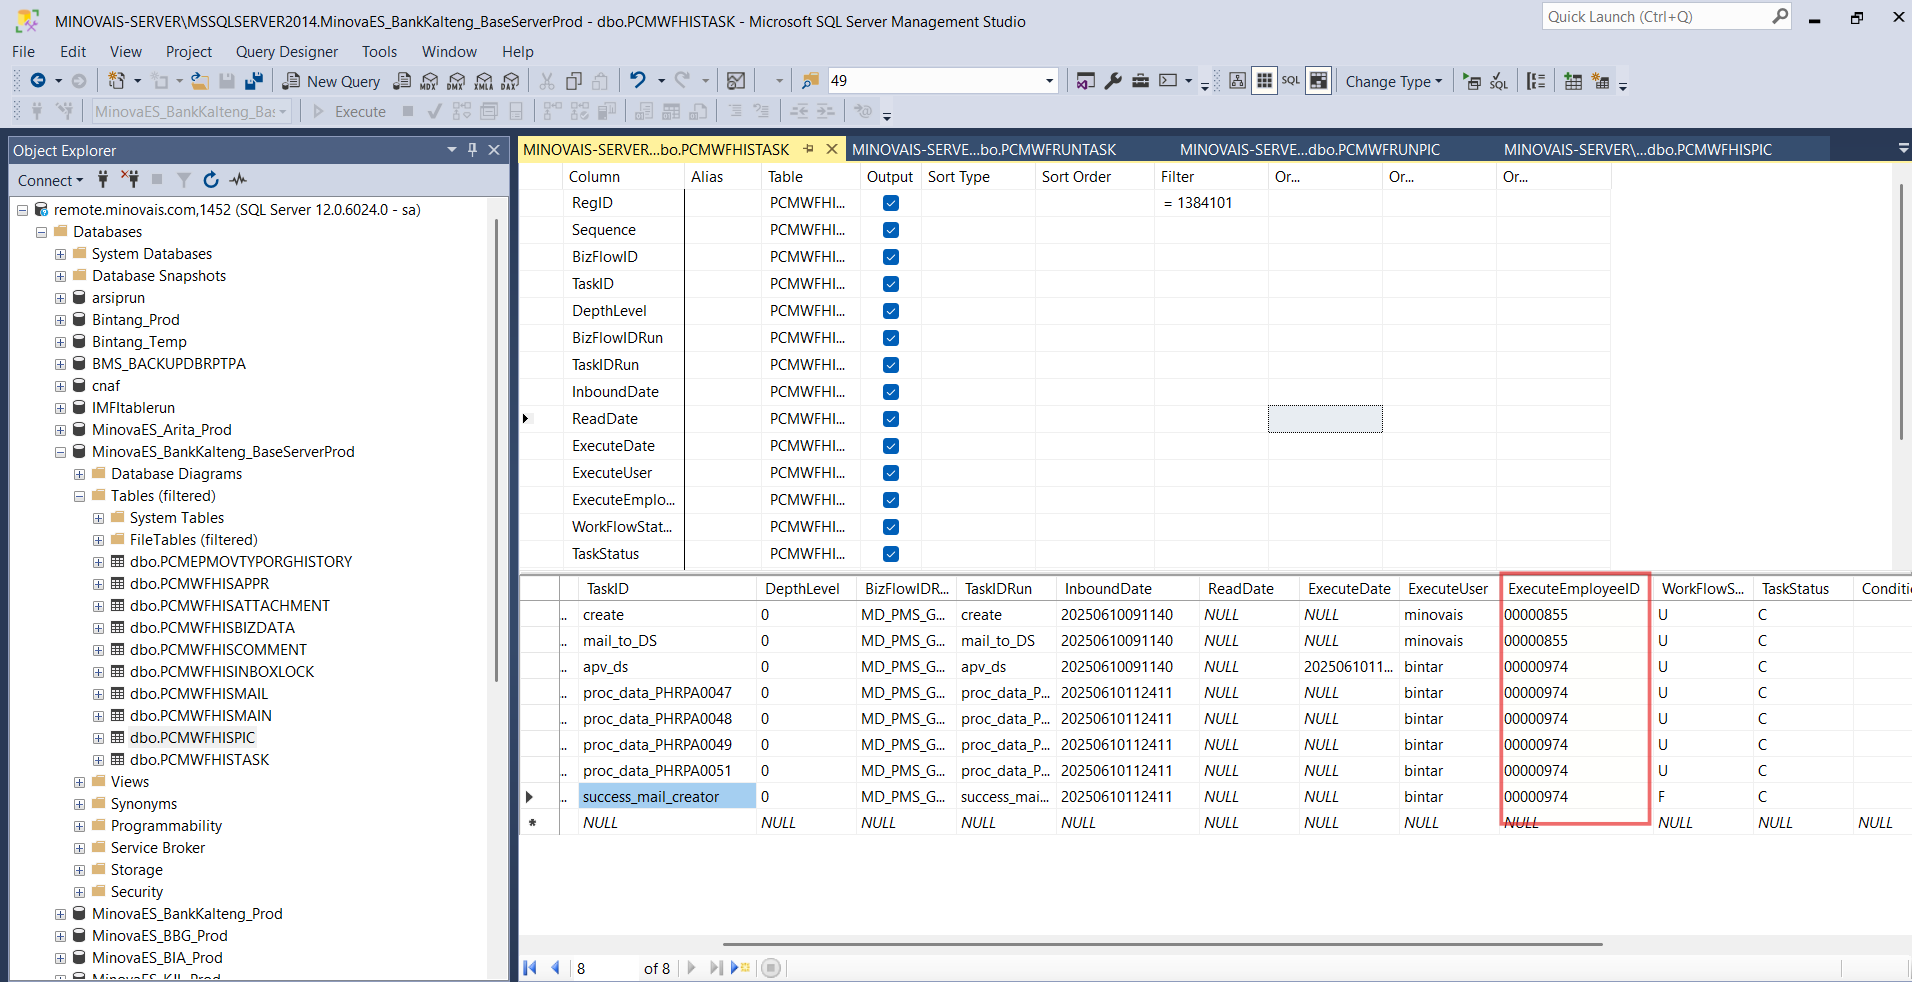Screen dimensions: 1912x982
Task: Click the Properties wrench icon
Action: point(1113,81)
